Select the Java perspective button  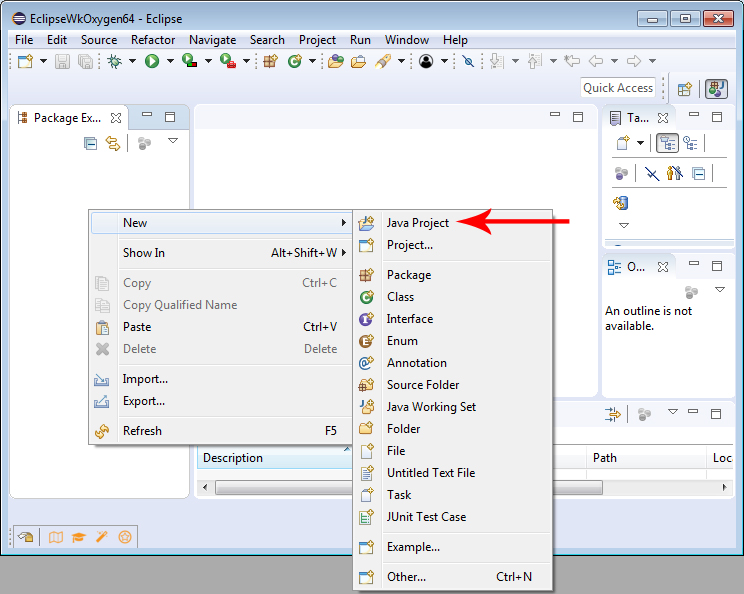pyautogui.click(x=716, y=89)
